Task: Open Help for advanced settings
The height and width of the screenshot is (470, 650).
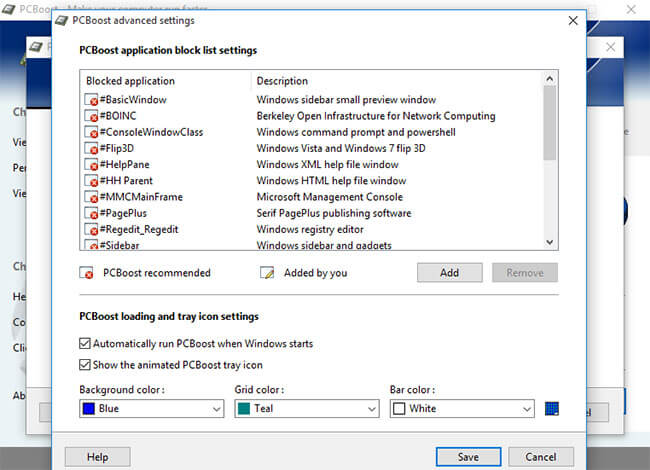Action: pos(97,457)
